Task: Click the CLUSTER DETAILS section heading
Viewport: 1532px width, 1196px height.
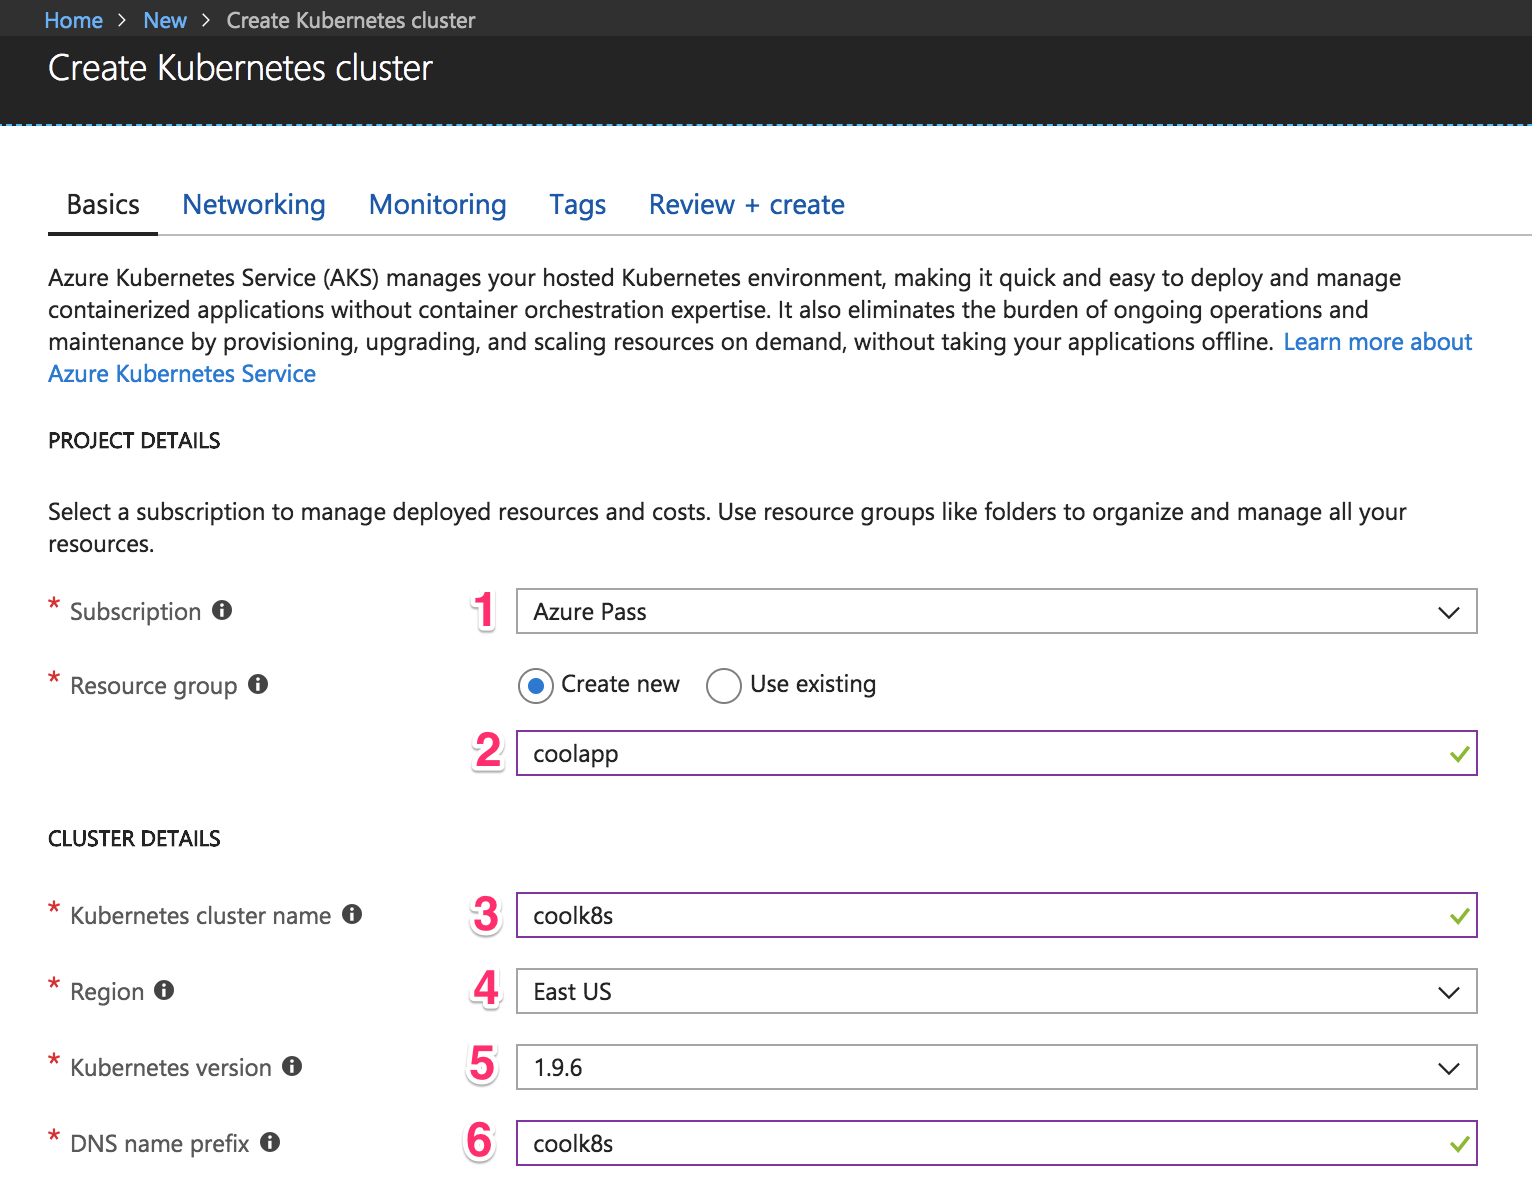Action: point(134,839)
